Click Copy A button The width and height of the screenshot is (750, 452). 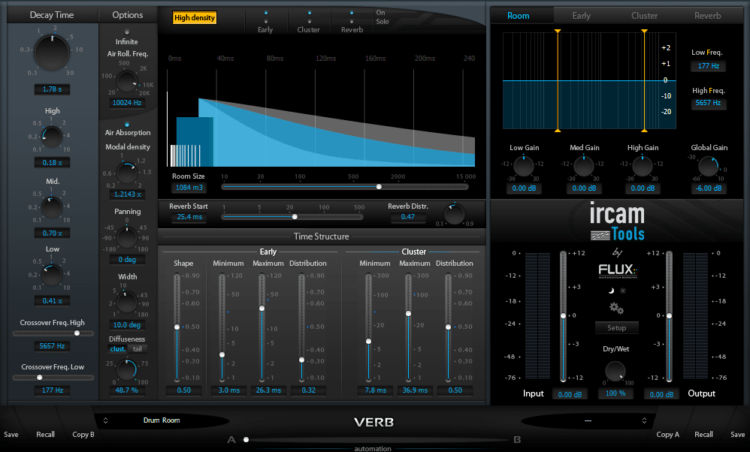668,434
